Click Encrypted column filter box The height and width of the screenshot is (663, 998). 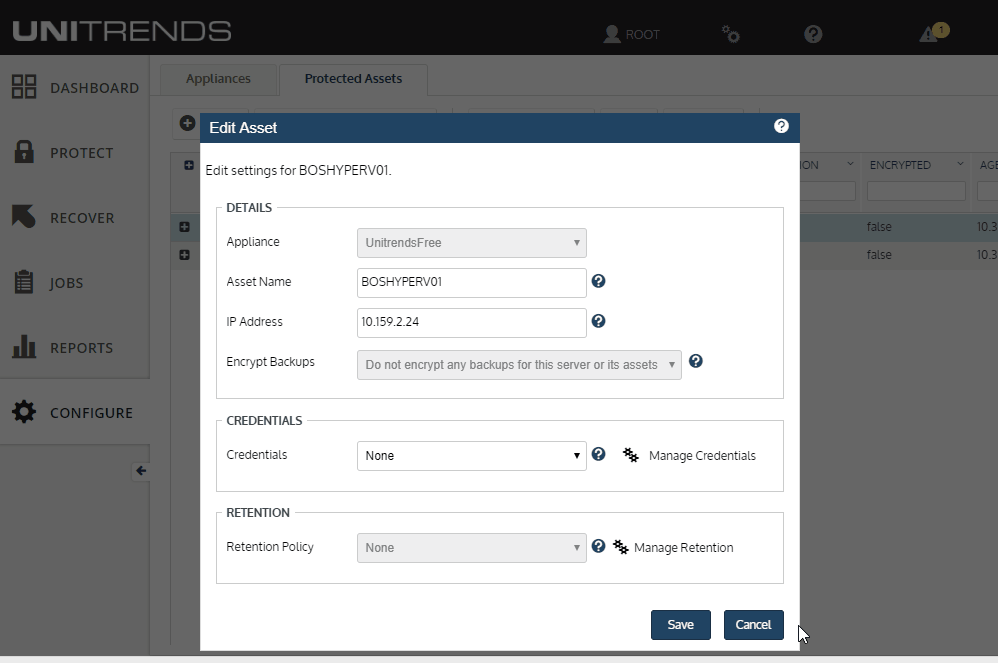[916, 191]
